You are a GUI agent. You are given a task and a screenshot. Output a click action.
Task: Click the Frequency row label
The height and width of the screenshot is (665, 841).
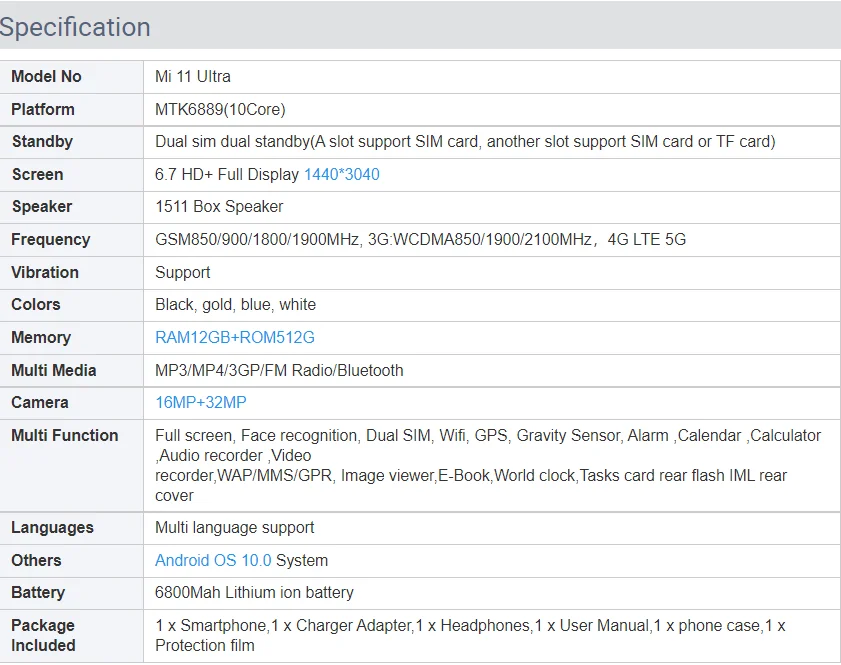[x=50, y=240]
